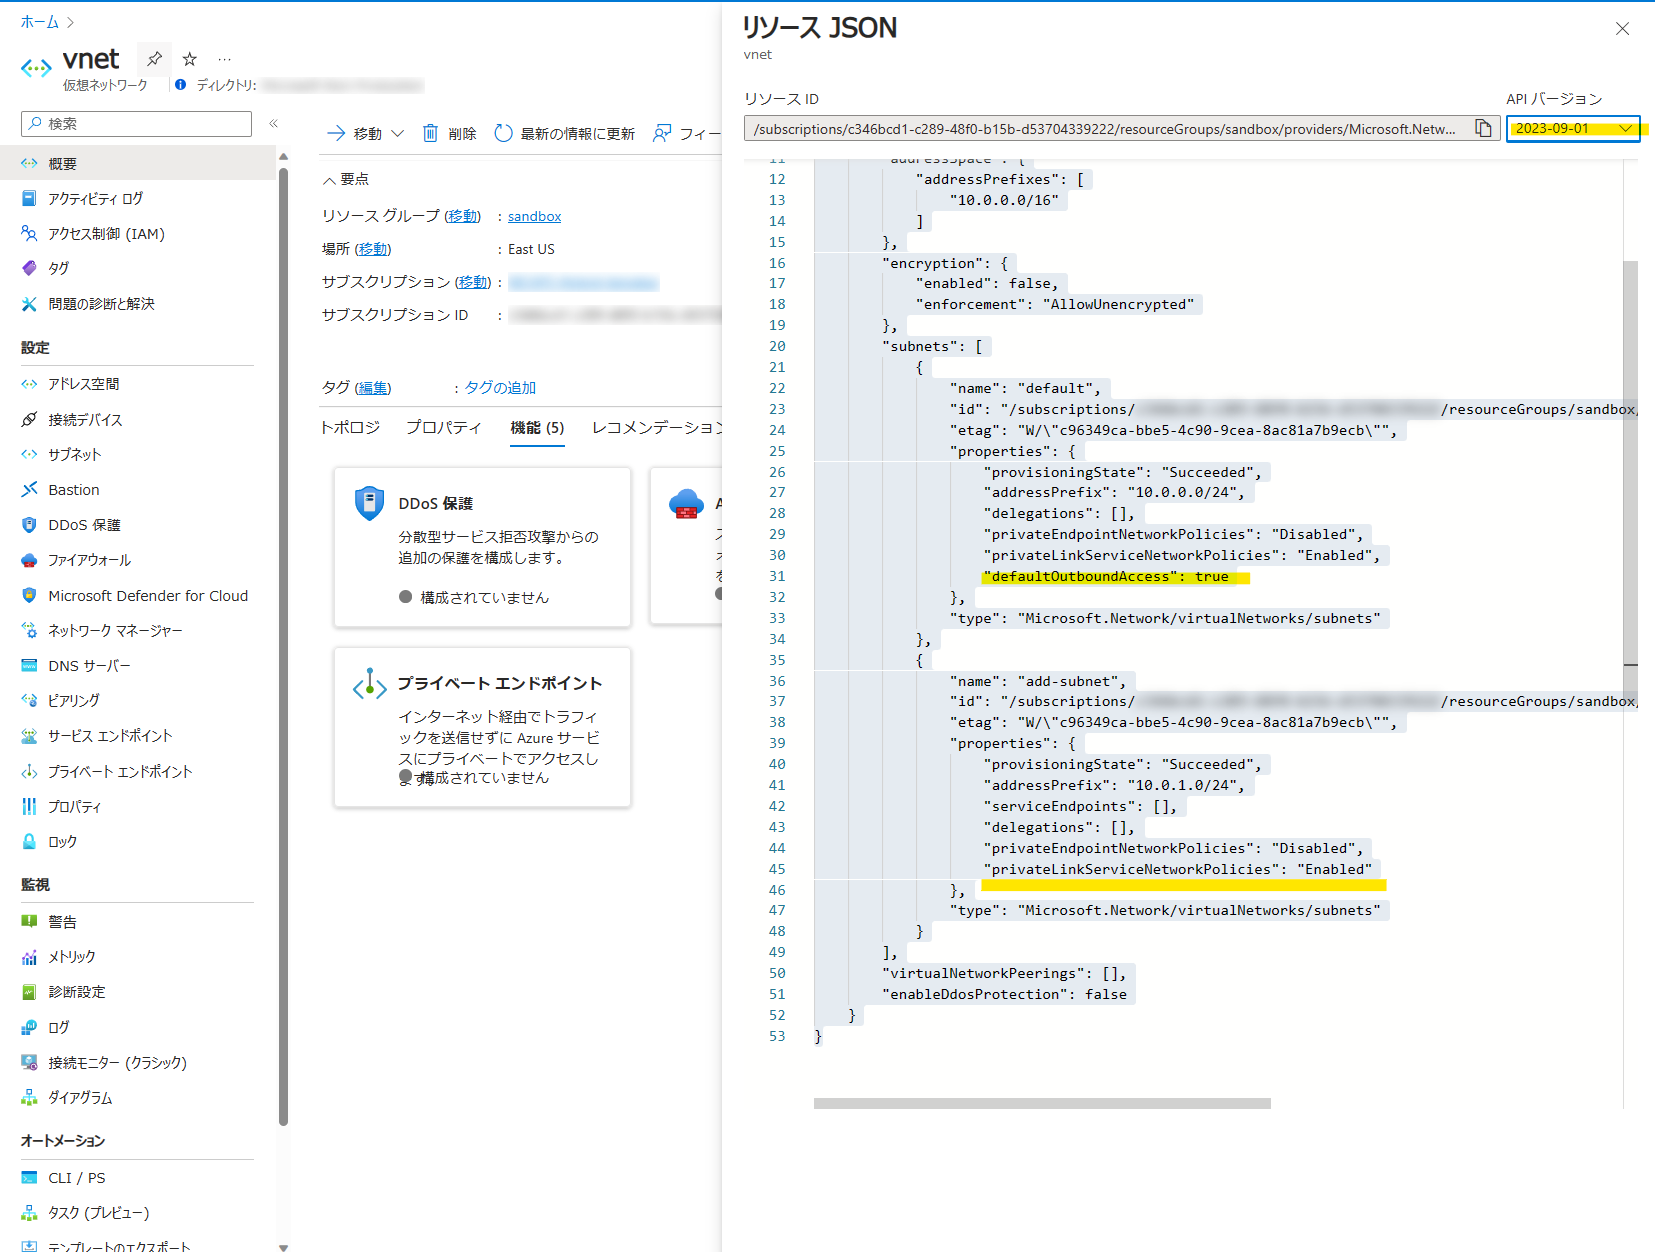Image resolution: width=1655 pixels, height=1252 pixels.
Task: Open 概要 in the sidebar
Action: (x=138, y=163)
